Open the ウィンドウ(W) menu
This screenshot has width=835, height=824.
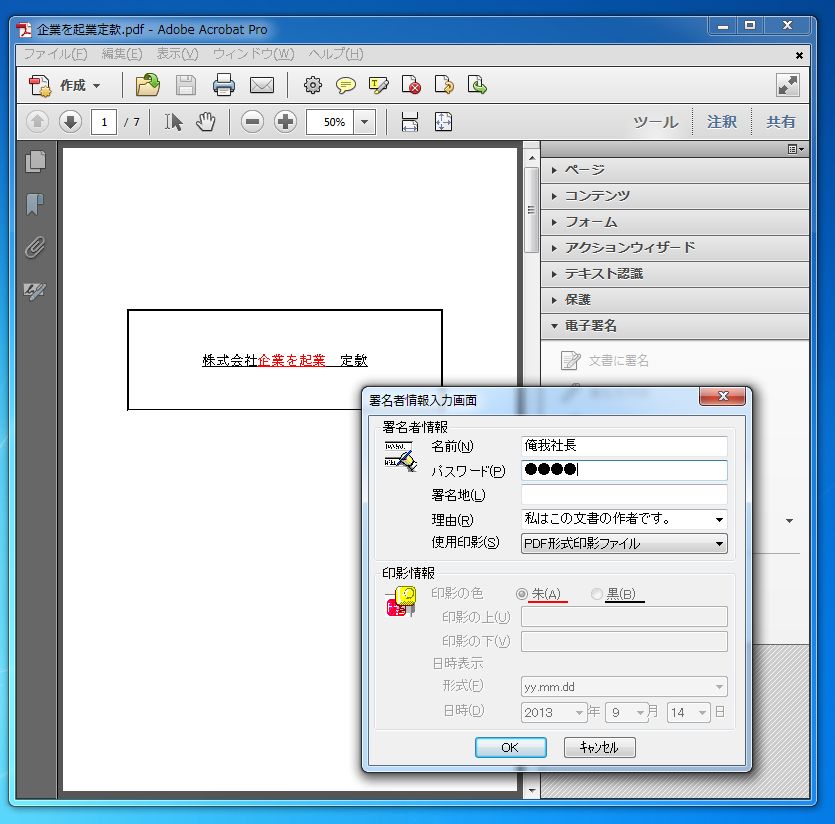pyautogui.click(x=253, y=54)
